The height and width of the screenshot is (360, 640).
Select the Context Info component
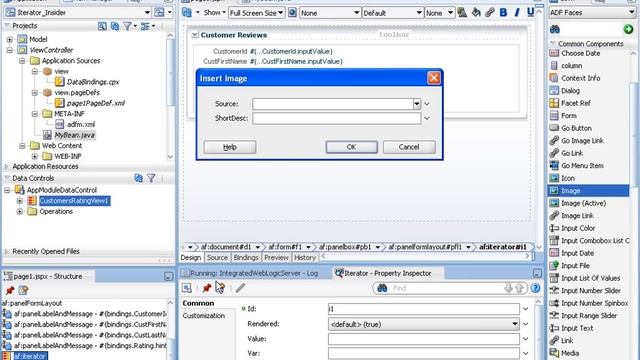[580, 78]
